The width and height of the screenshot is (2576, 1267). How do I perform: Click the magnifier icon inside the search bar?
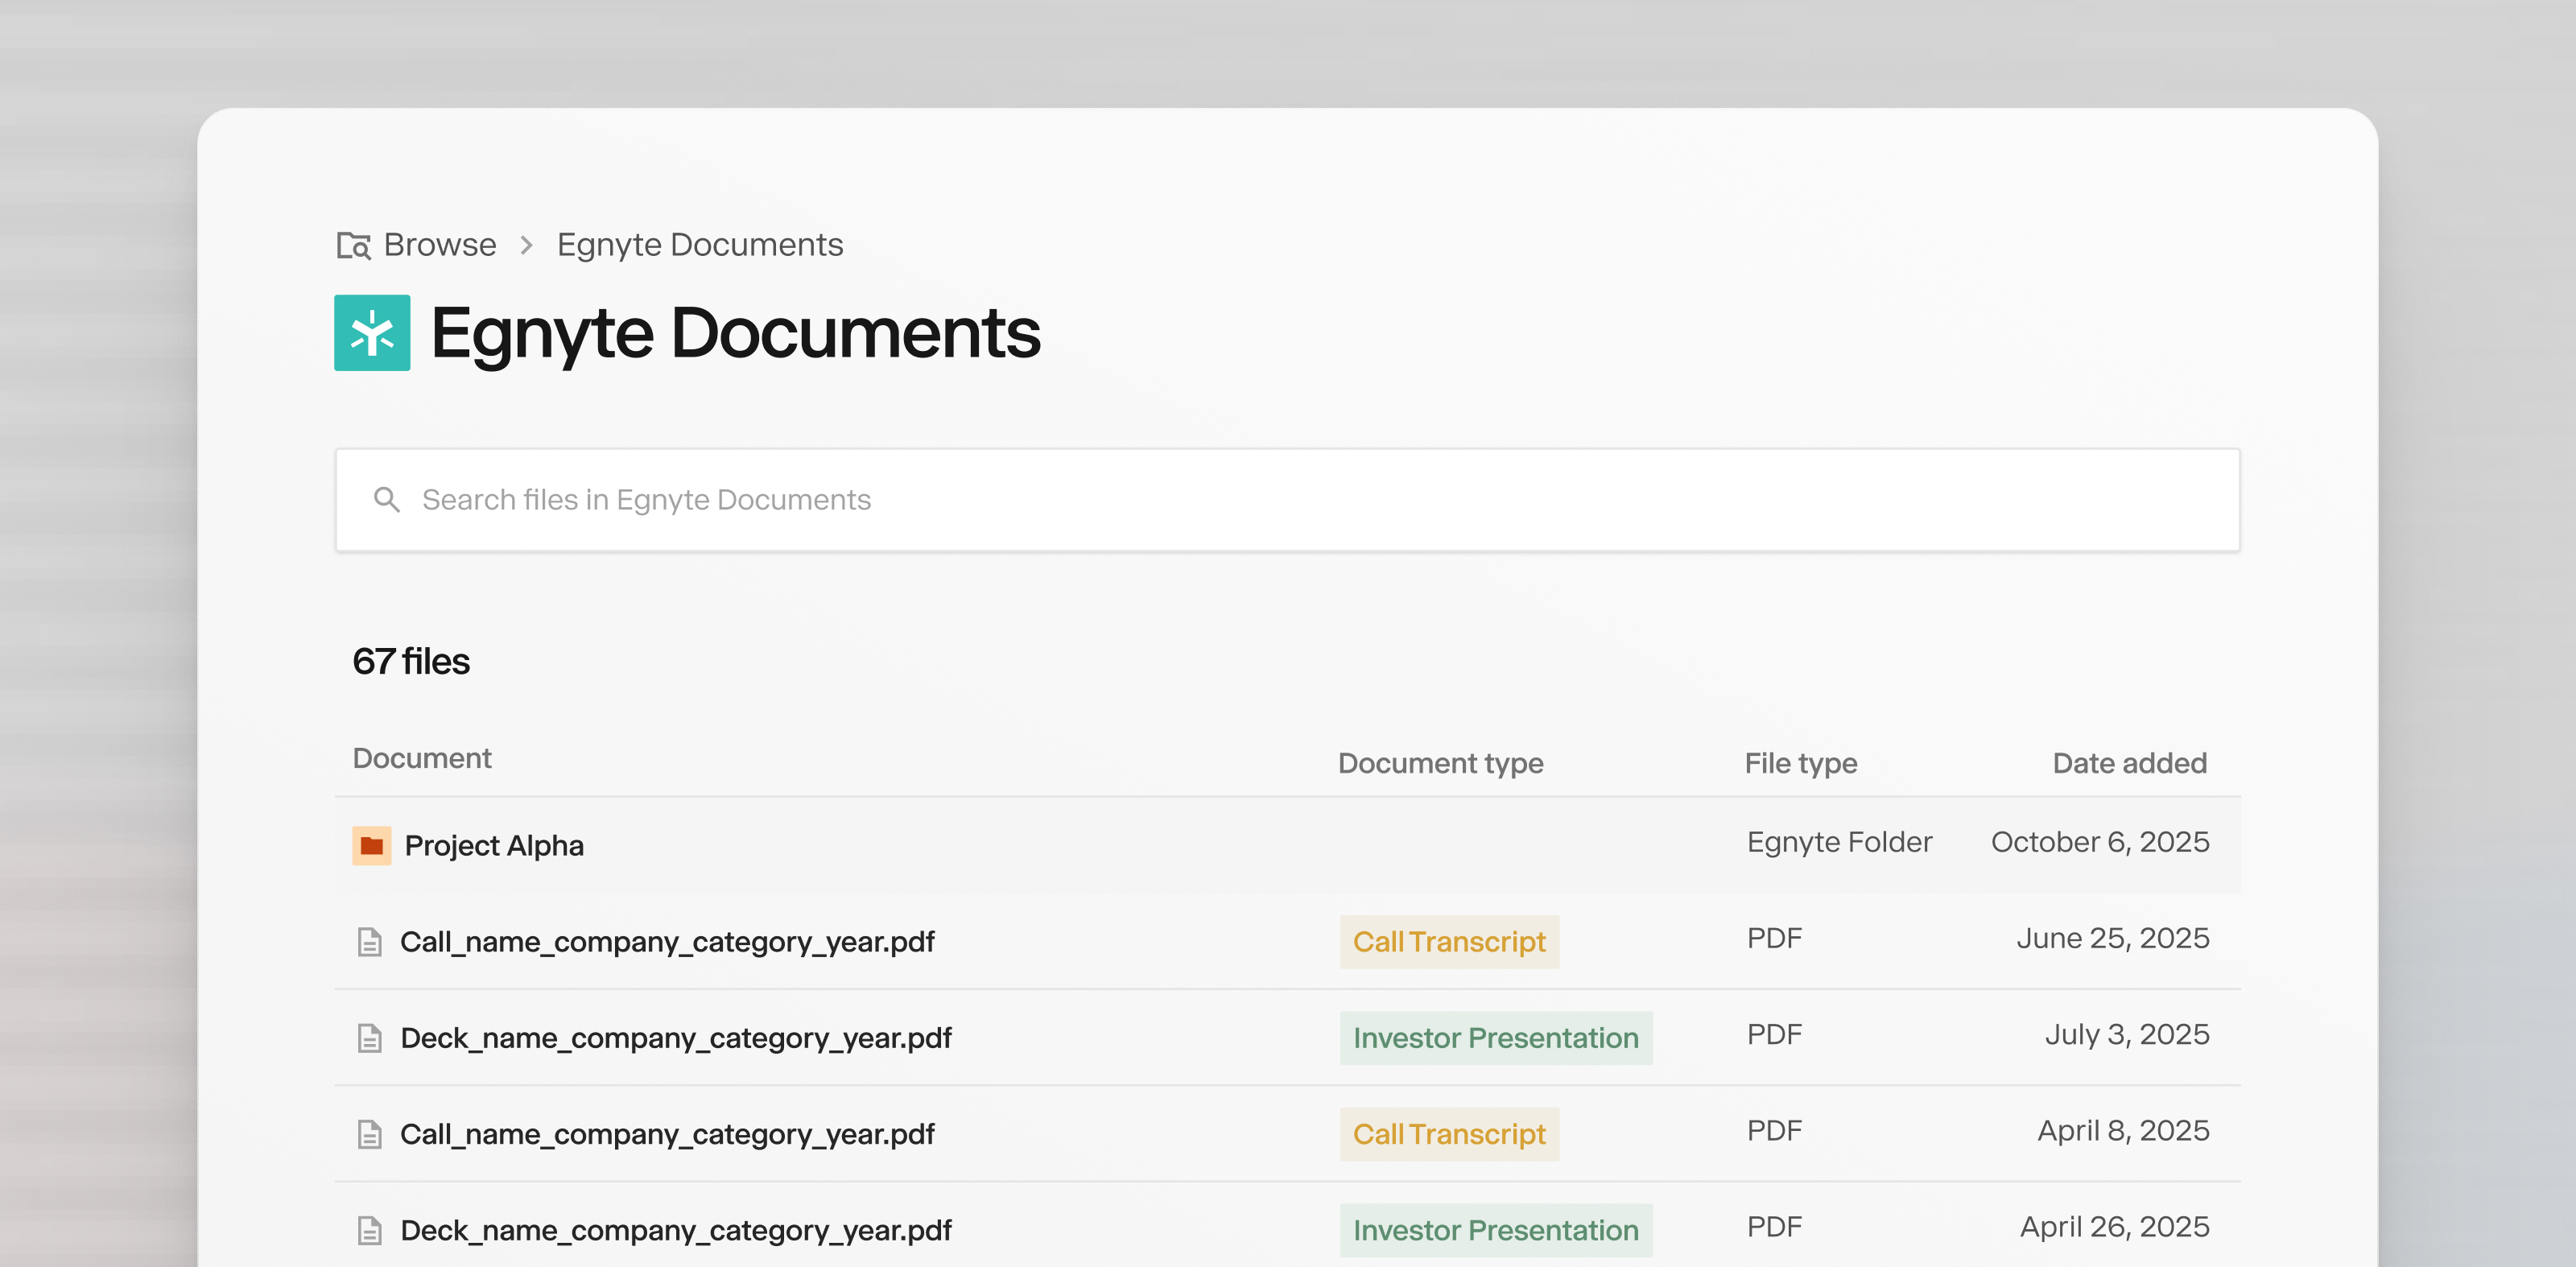(x=388, y=499)
